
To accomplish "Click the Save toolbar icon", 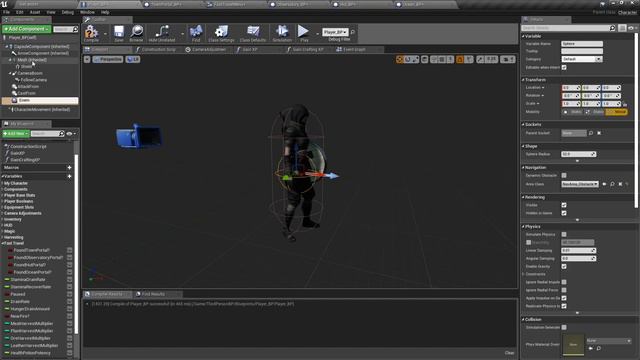I will click(119, 33).
